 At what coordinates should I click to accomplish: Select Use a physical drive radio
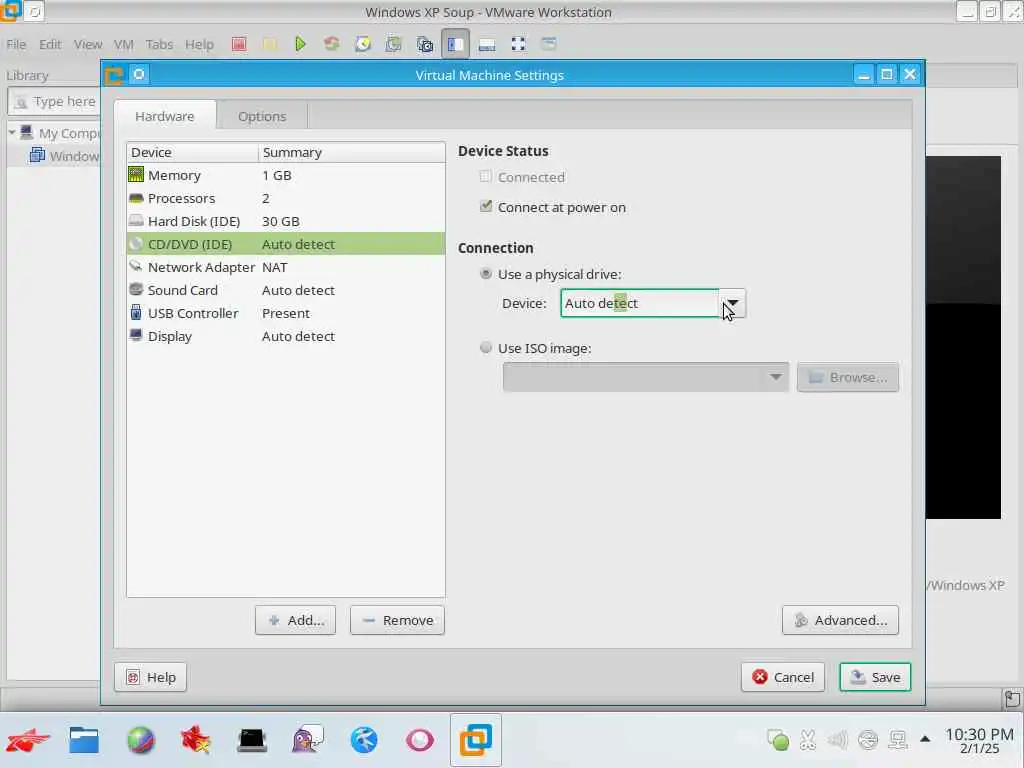(x=485, y=274)
